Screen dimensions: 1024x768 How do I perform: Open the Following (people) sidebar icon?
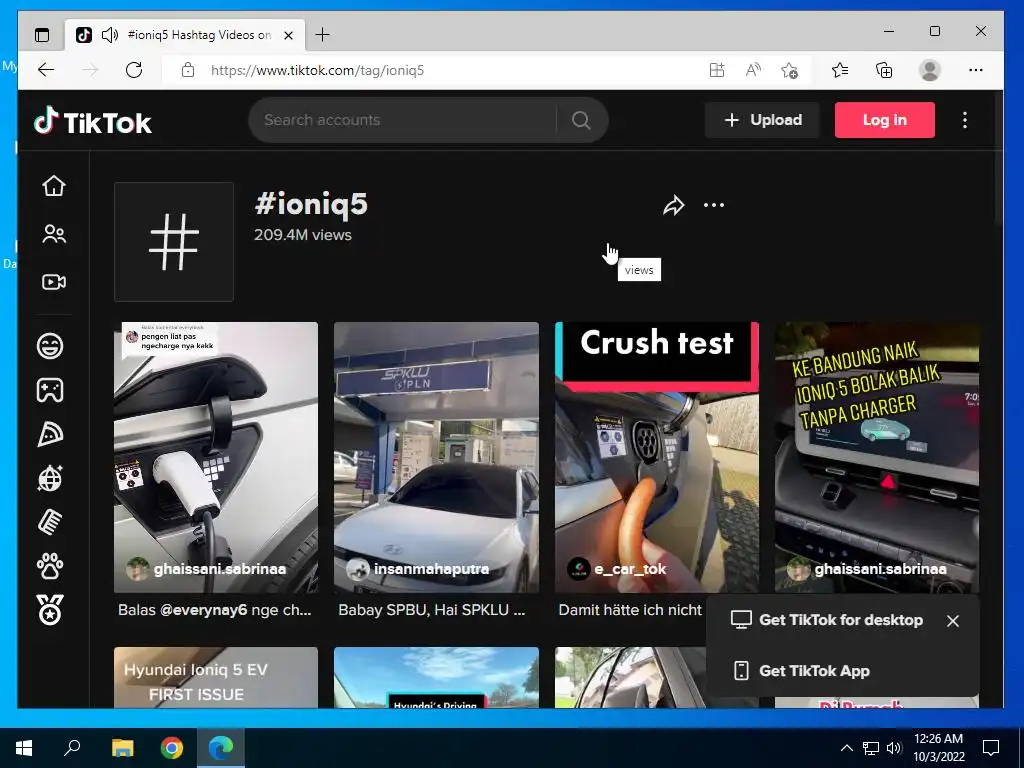click(54, 234)
